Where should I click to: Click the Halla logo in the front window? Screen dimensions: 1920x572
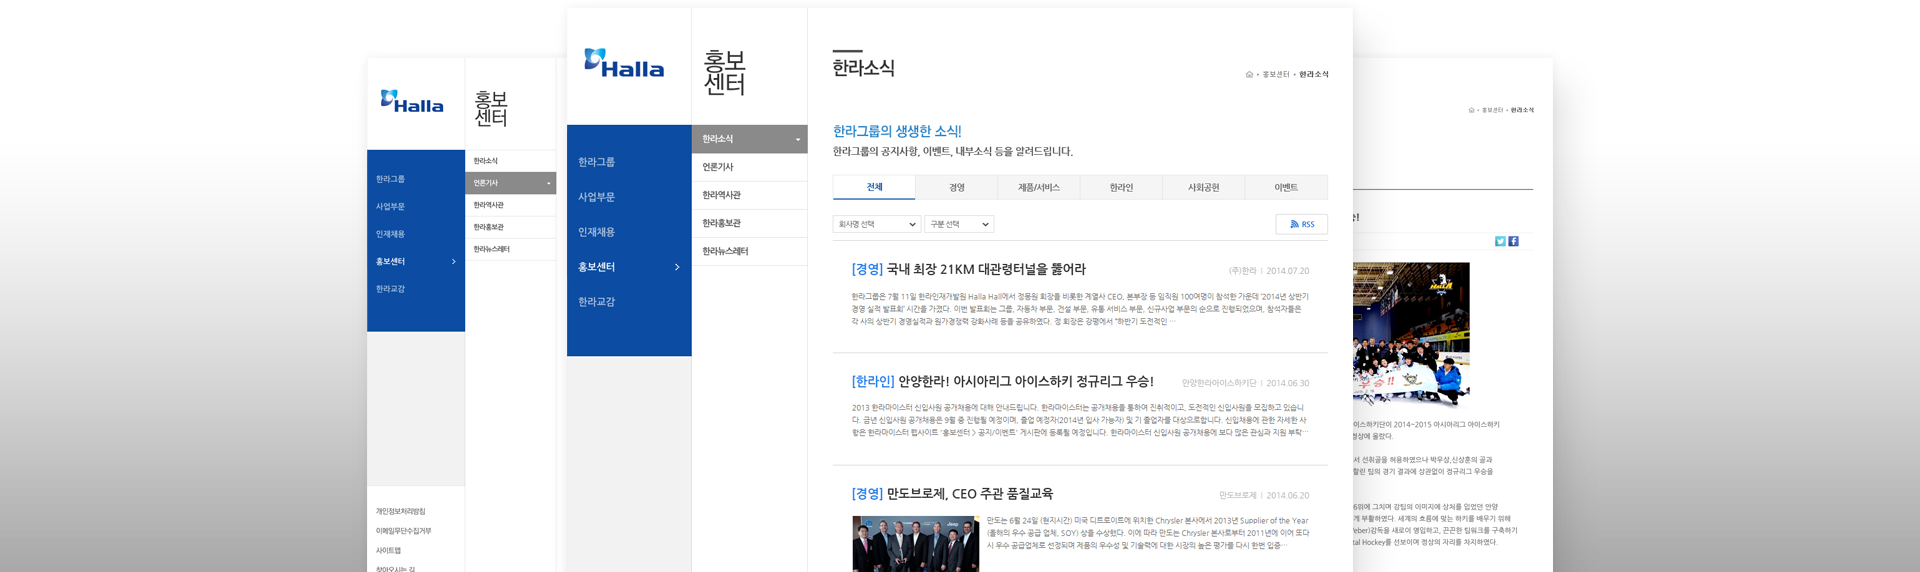coord(624,63)
